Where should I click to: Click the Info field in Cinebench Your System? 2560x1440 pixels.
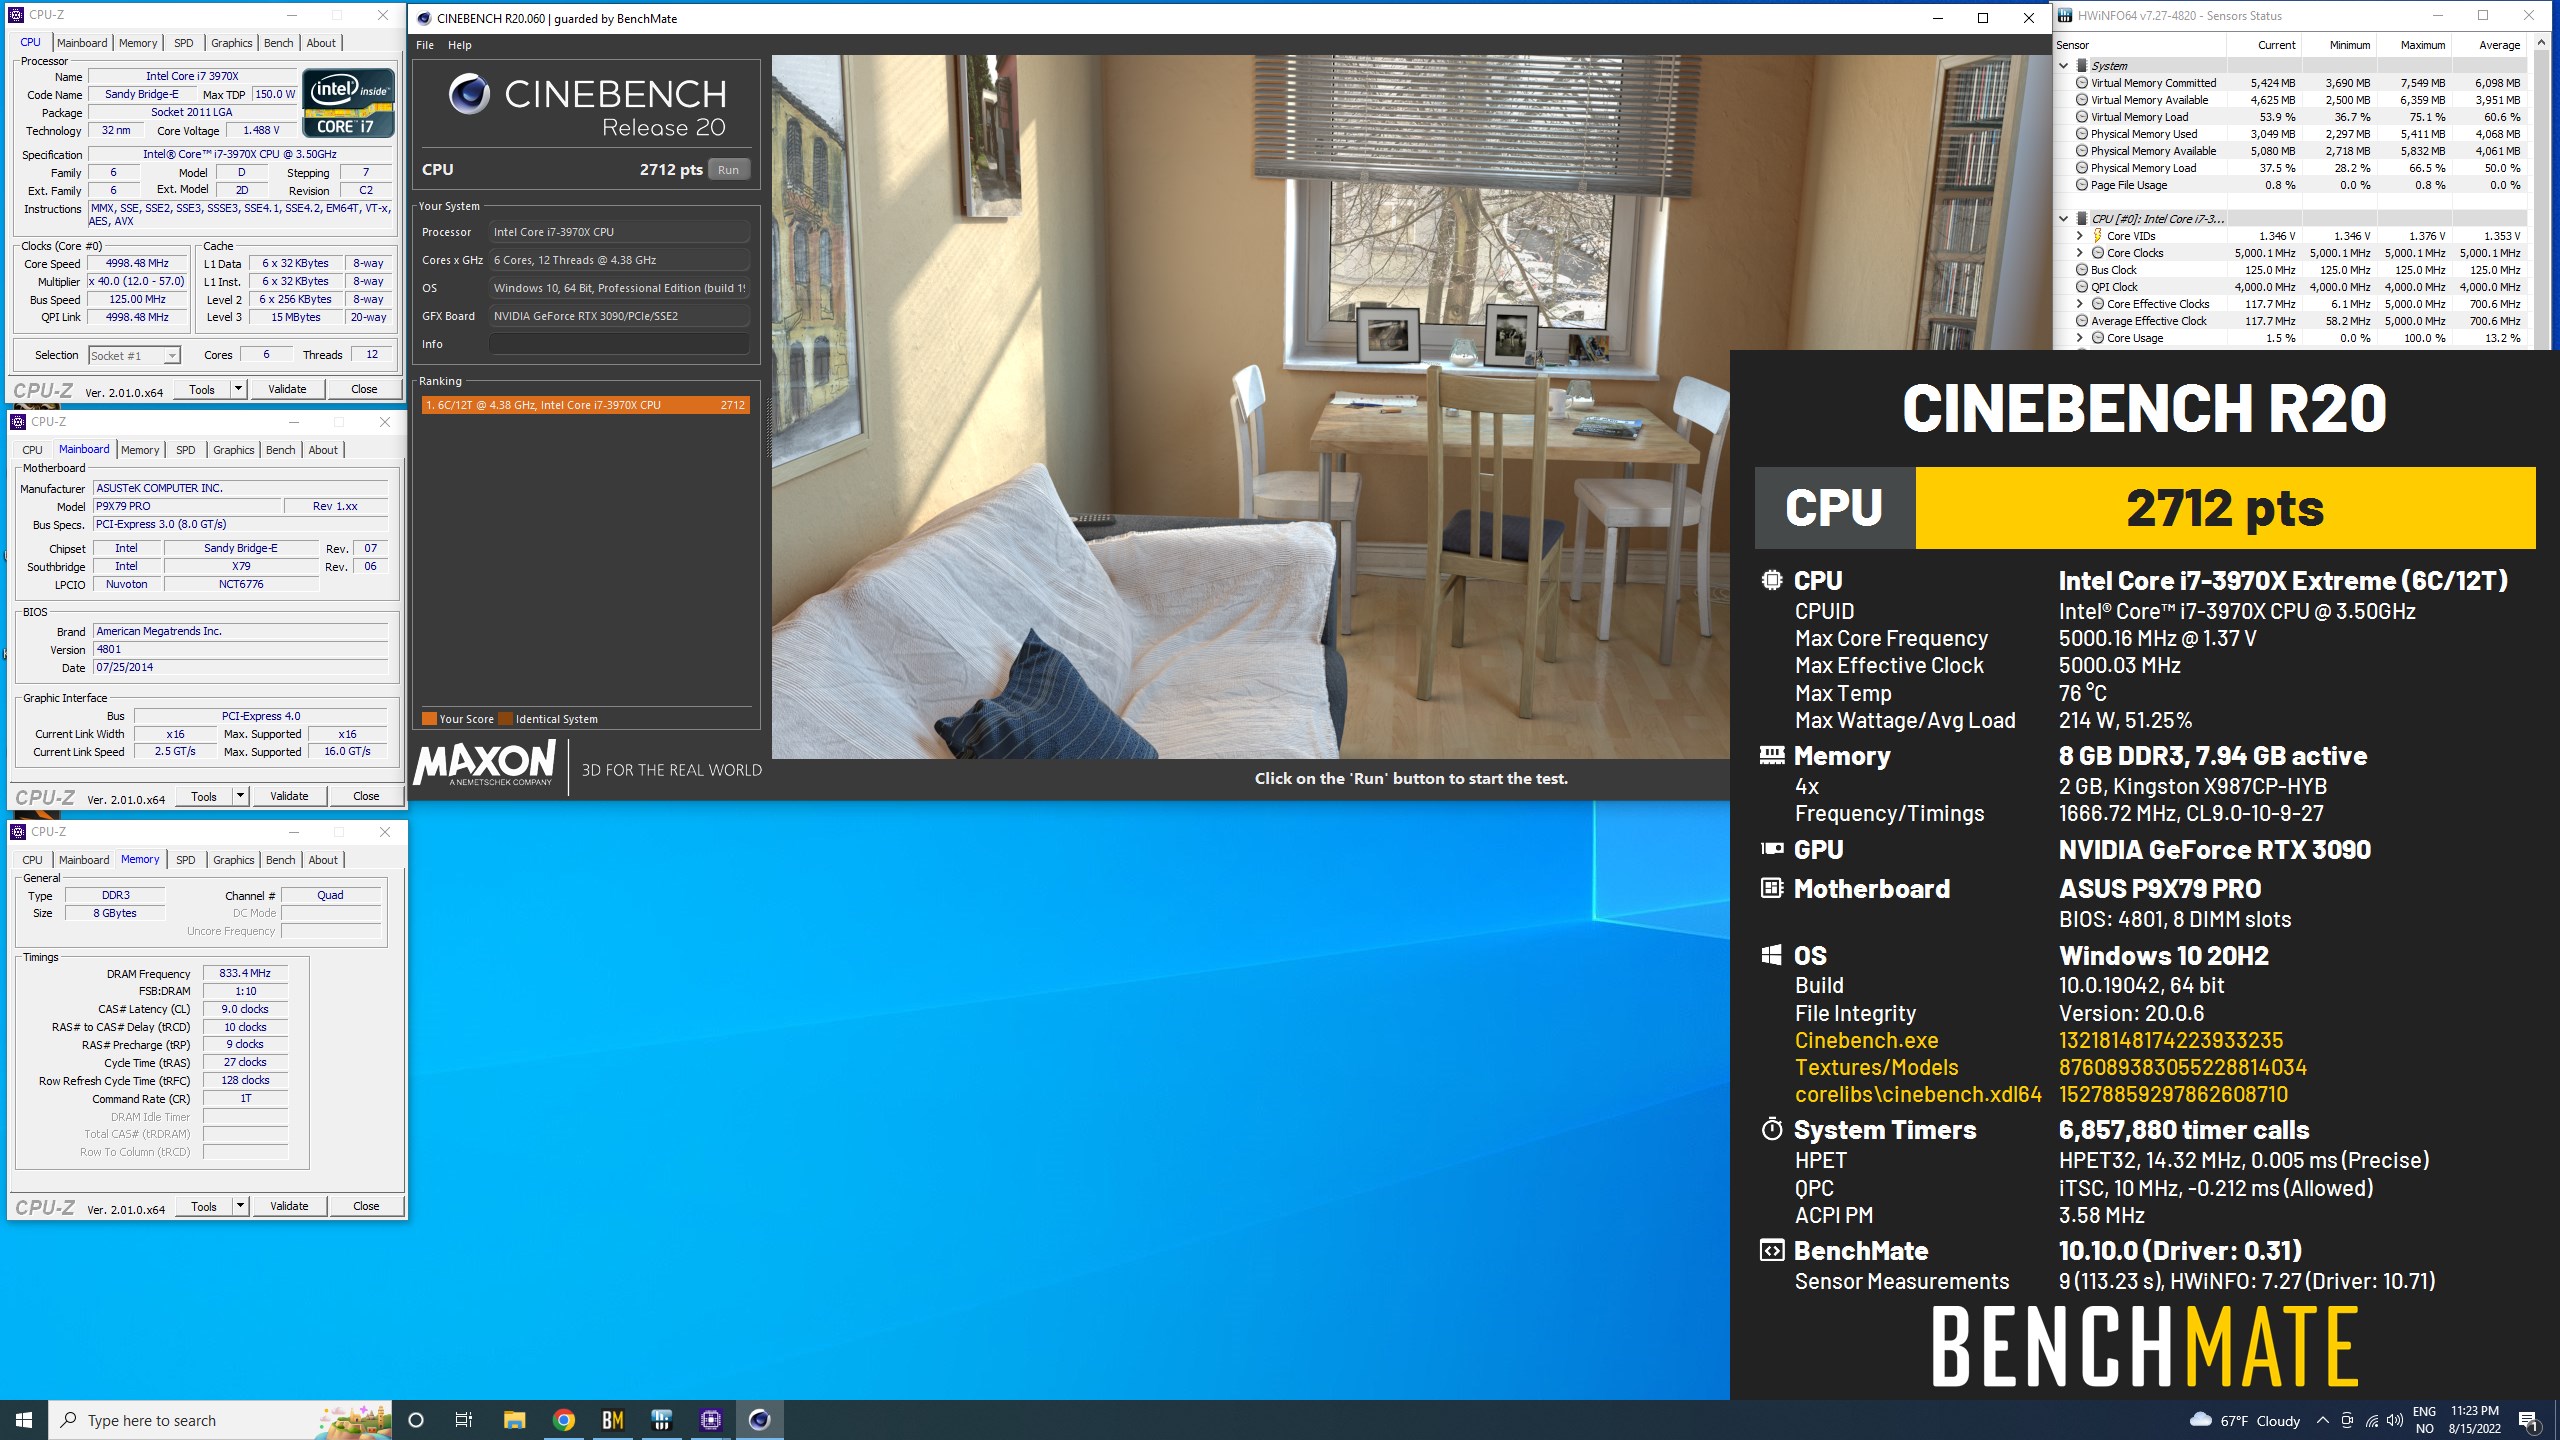(619, 344)
